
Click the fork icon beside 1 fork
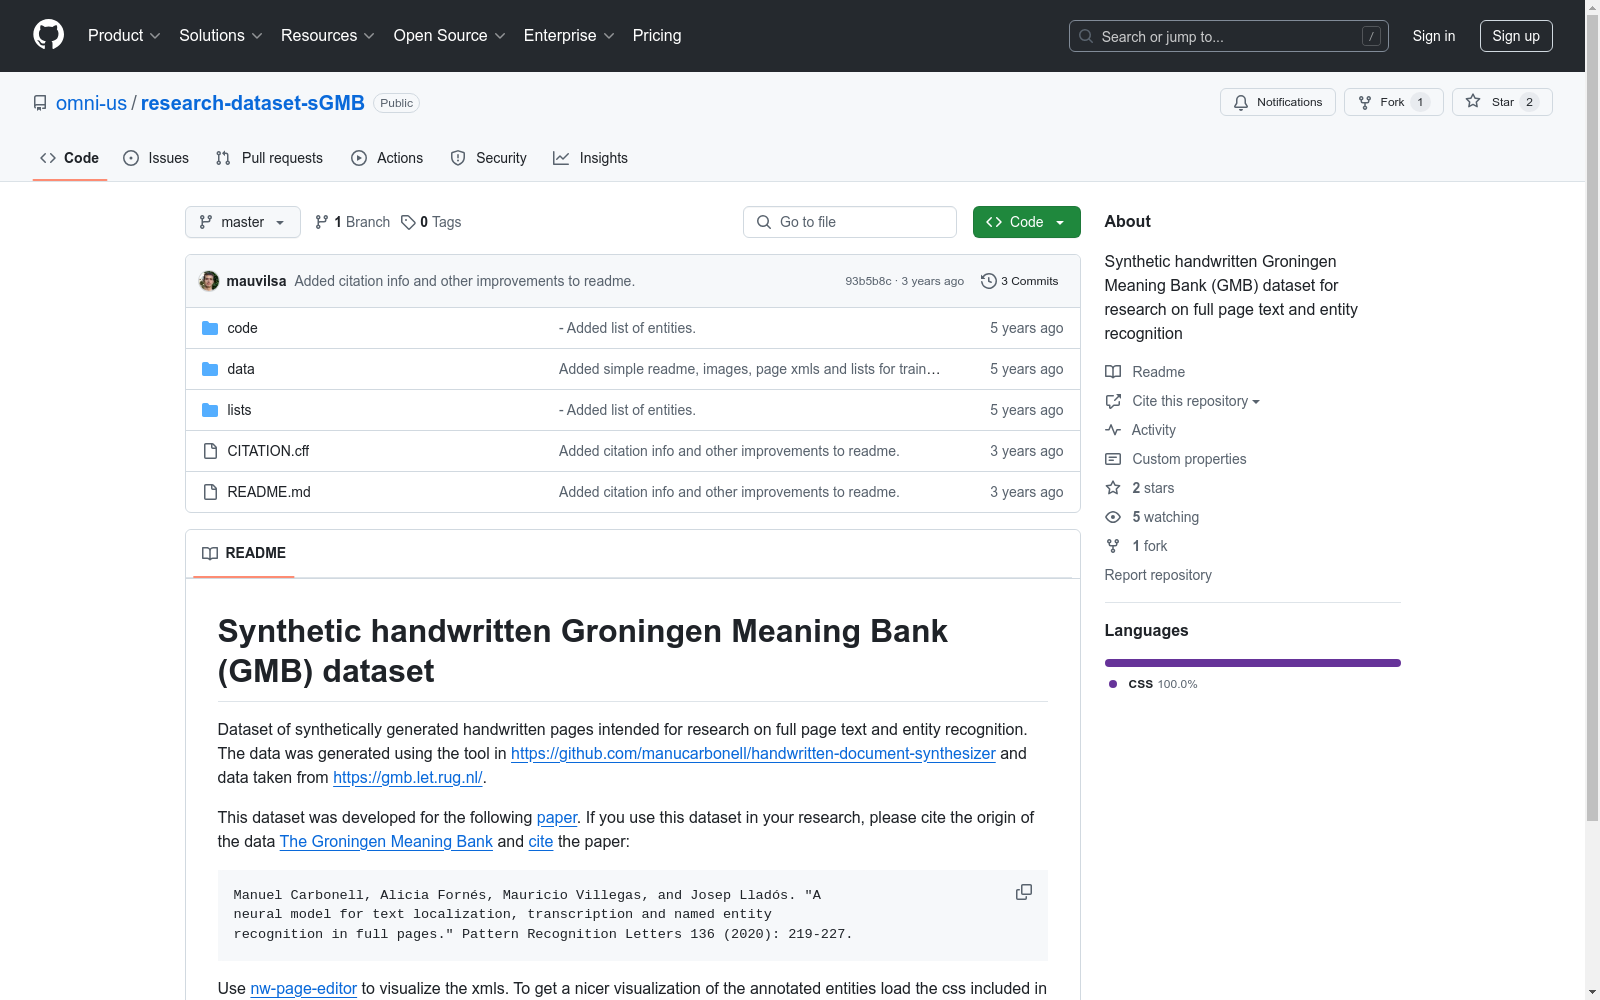1113,546
